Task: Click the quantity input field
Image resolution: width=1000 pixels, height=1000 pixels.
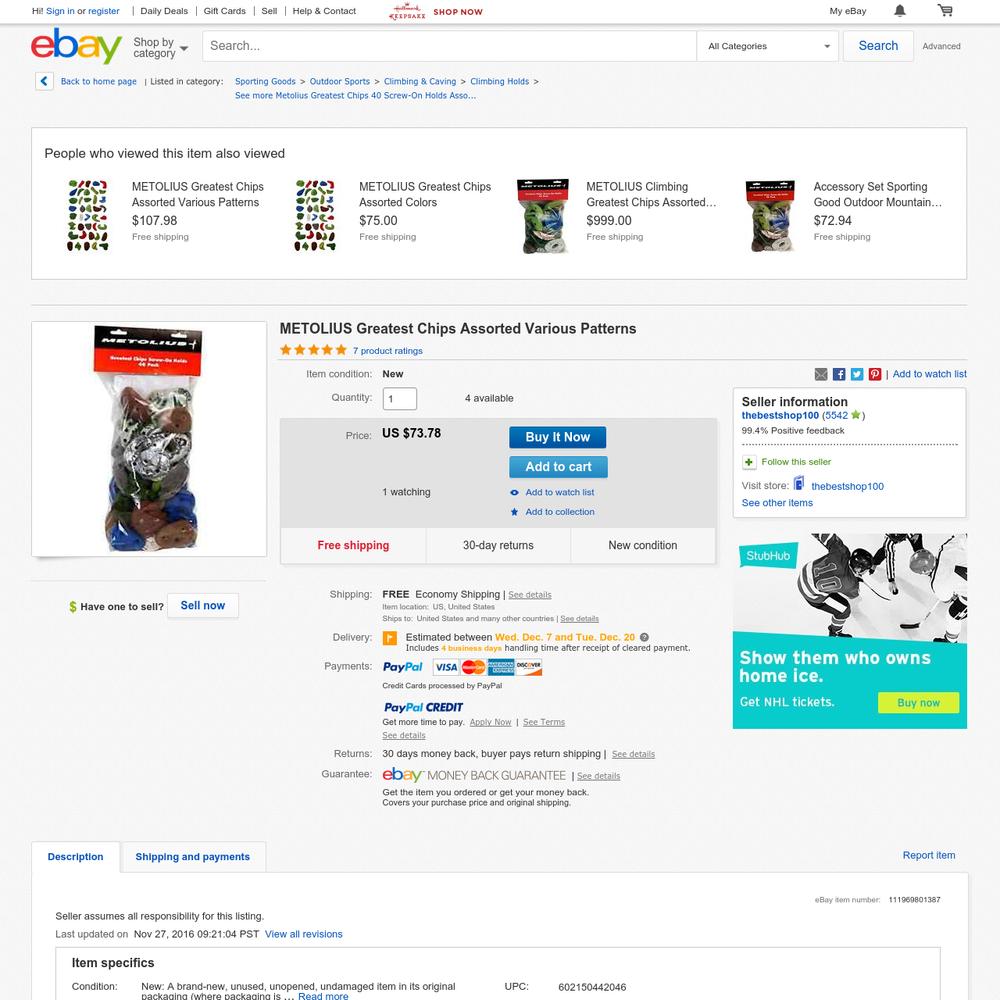Action: [x=400, y=399]
